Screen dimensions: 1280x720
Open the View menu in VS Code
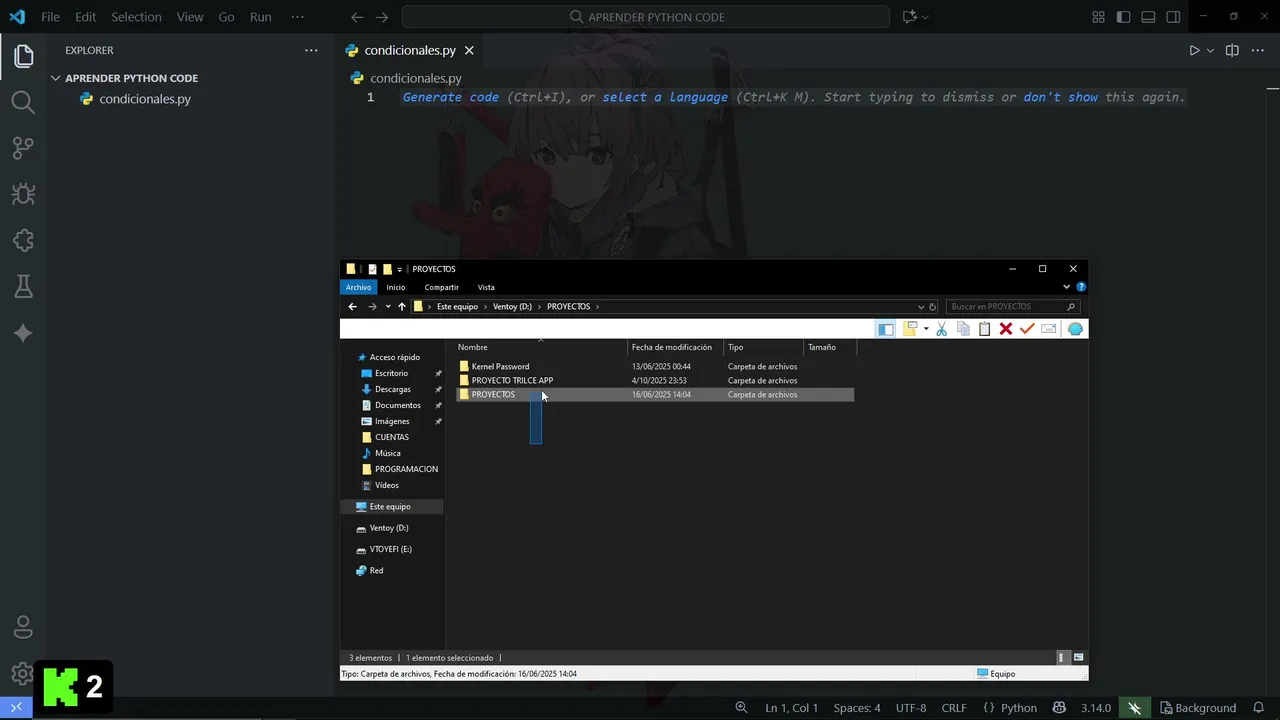pyautogui.click(x=189, y=17)
